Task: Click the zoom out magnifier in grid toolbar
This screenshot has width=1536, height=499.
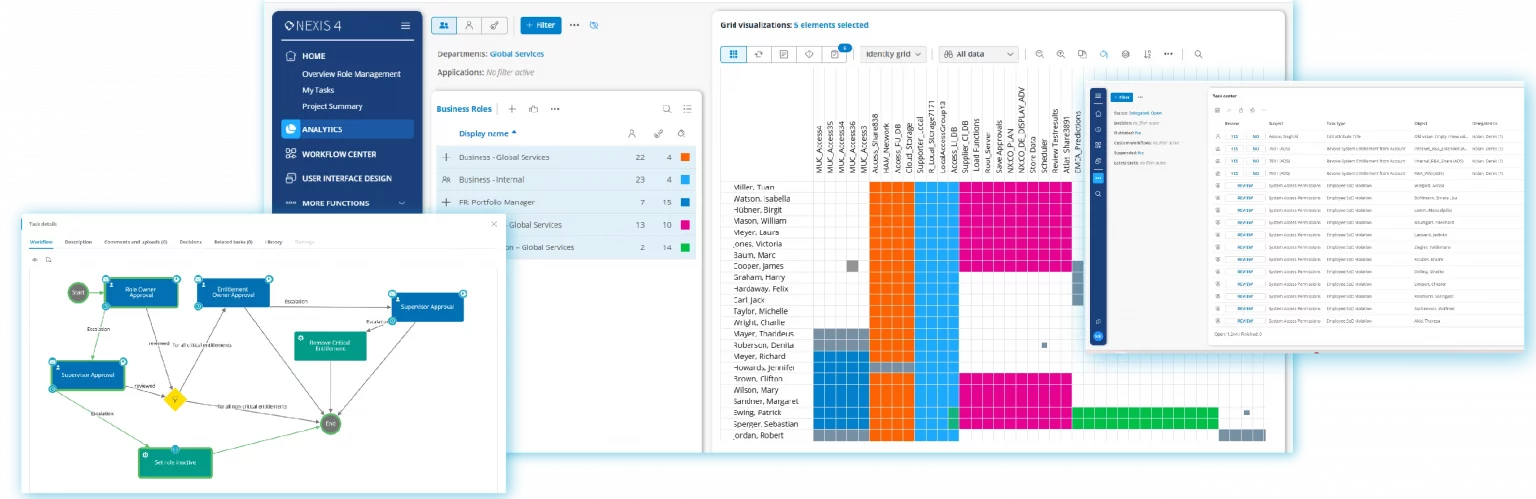Action: (1039, 54)
